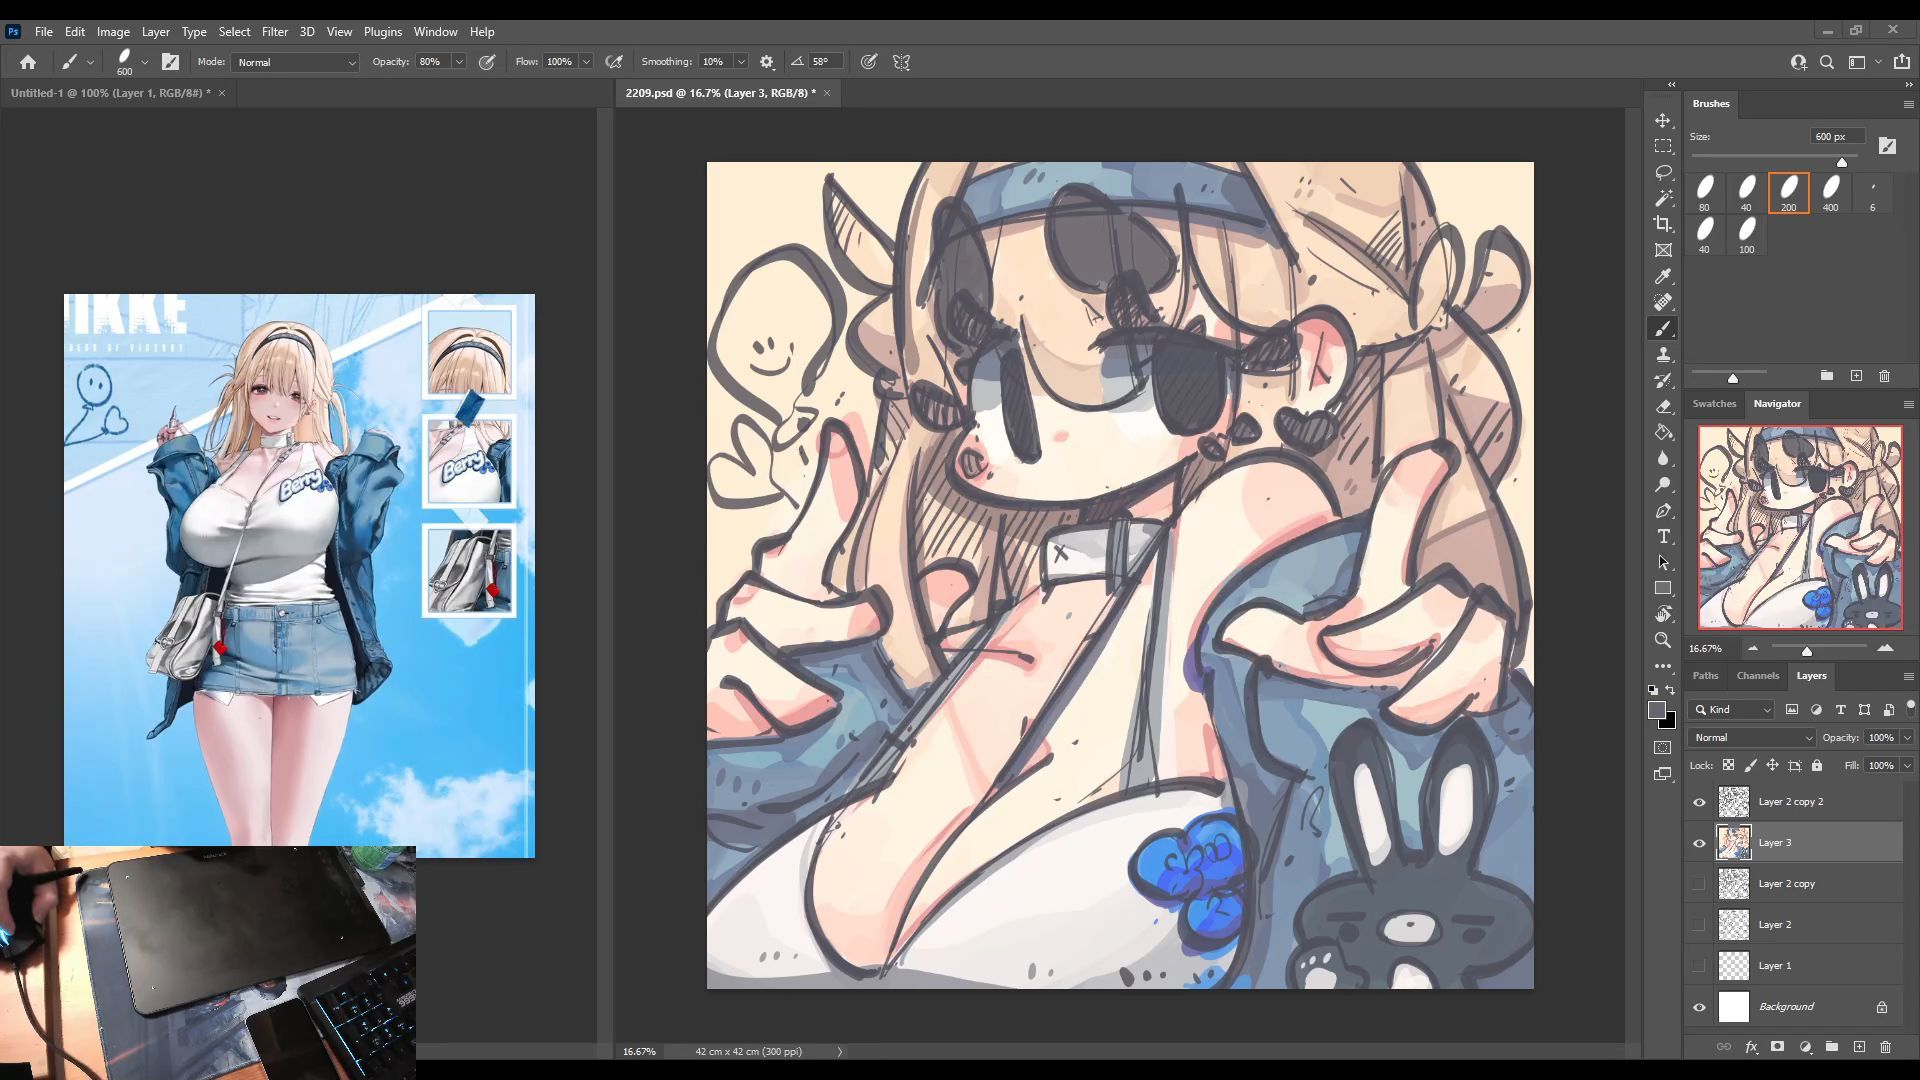Select the Type tool
Image resolution: width=1920 pixels, height=1080 pixels.
point(1663,536)
